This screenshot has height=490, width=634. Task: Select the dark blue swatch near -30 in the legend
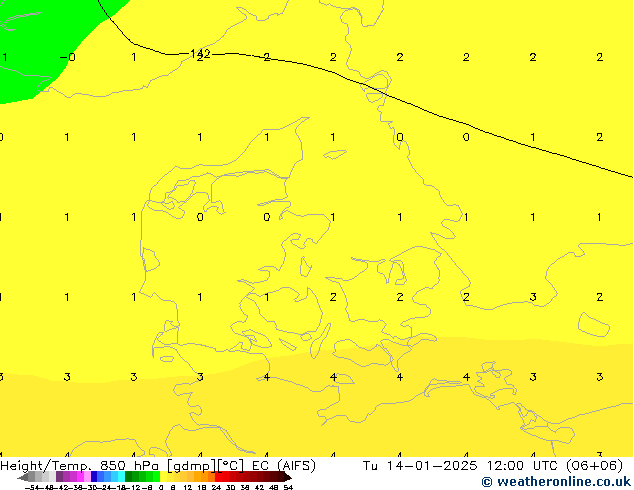(94, 477)
